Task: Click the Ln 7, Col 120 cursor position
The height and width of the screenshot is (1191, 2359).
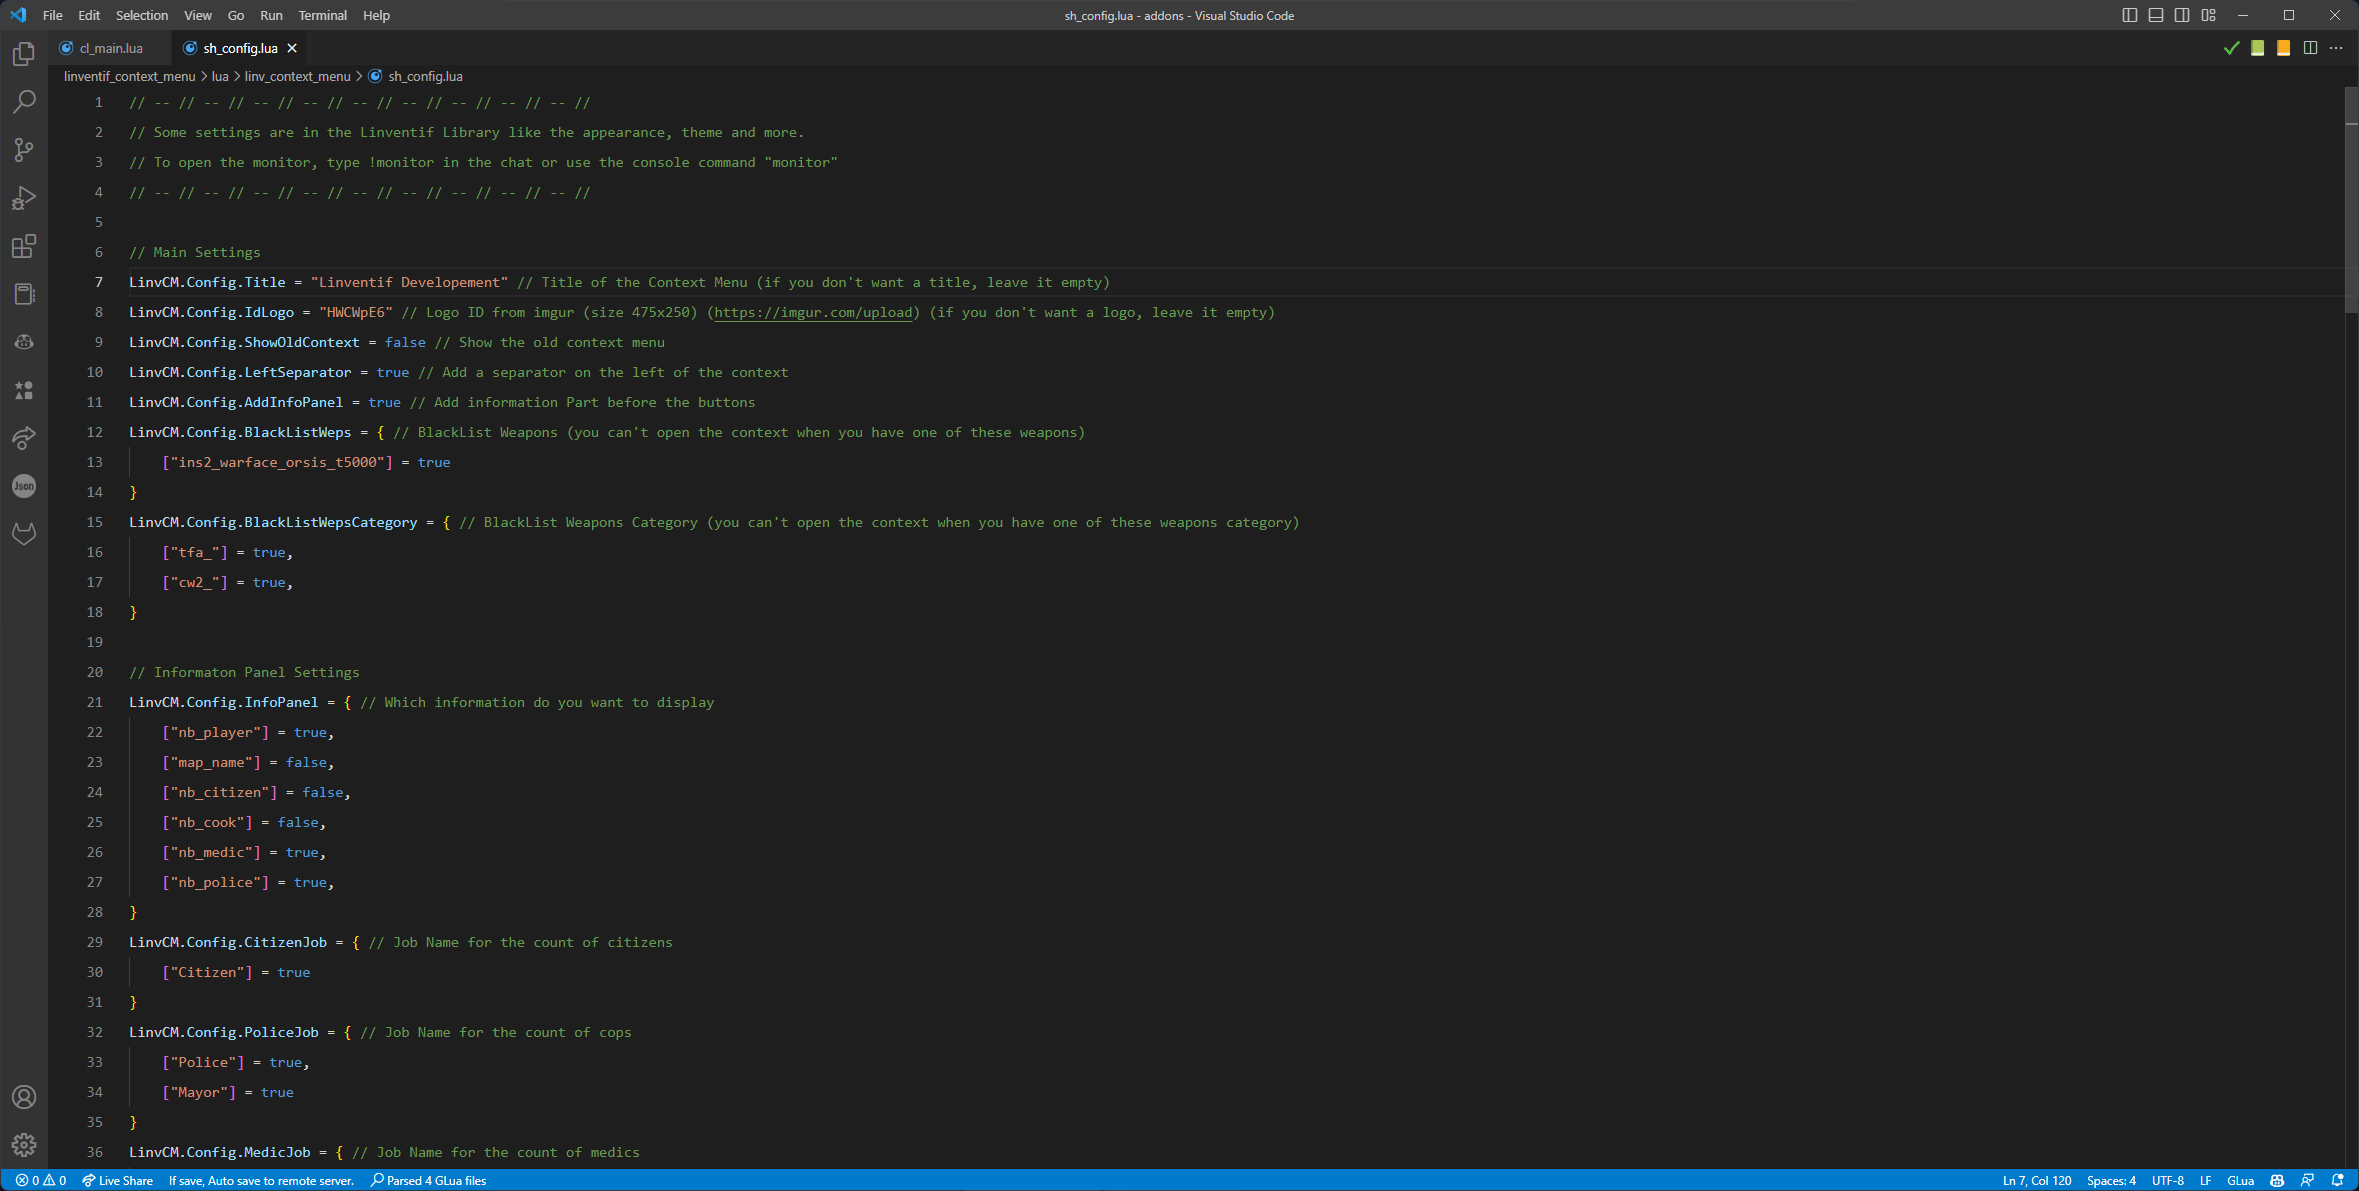Action: [x=2037, y=1181]
